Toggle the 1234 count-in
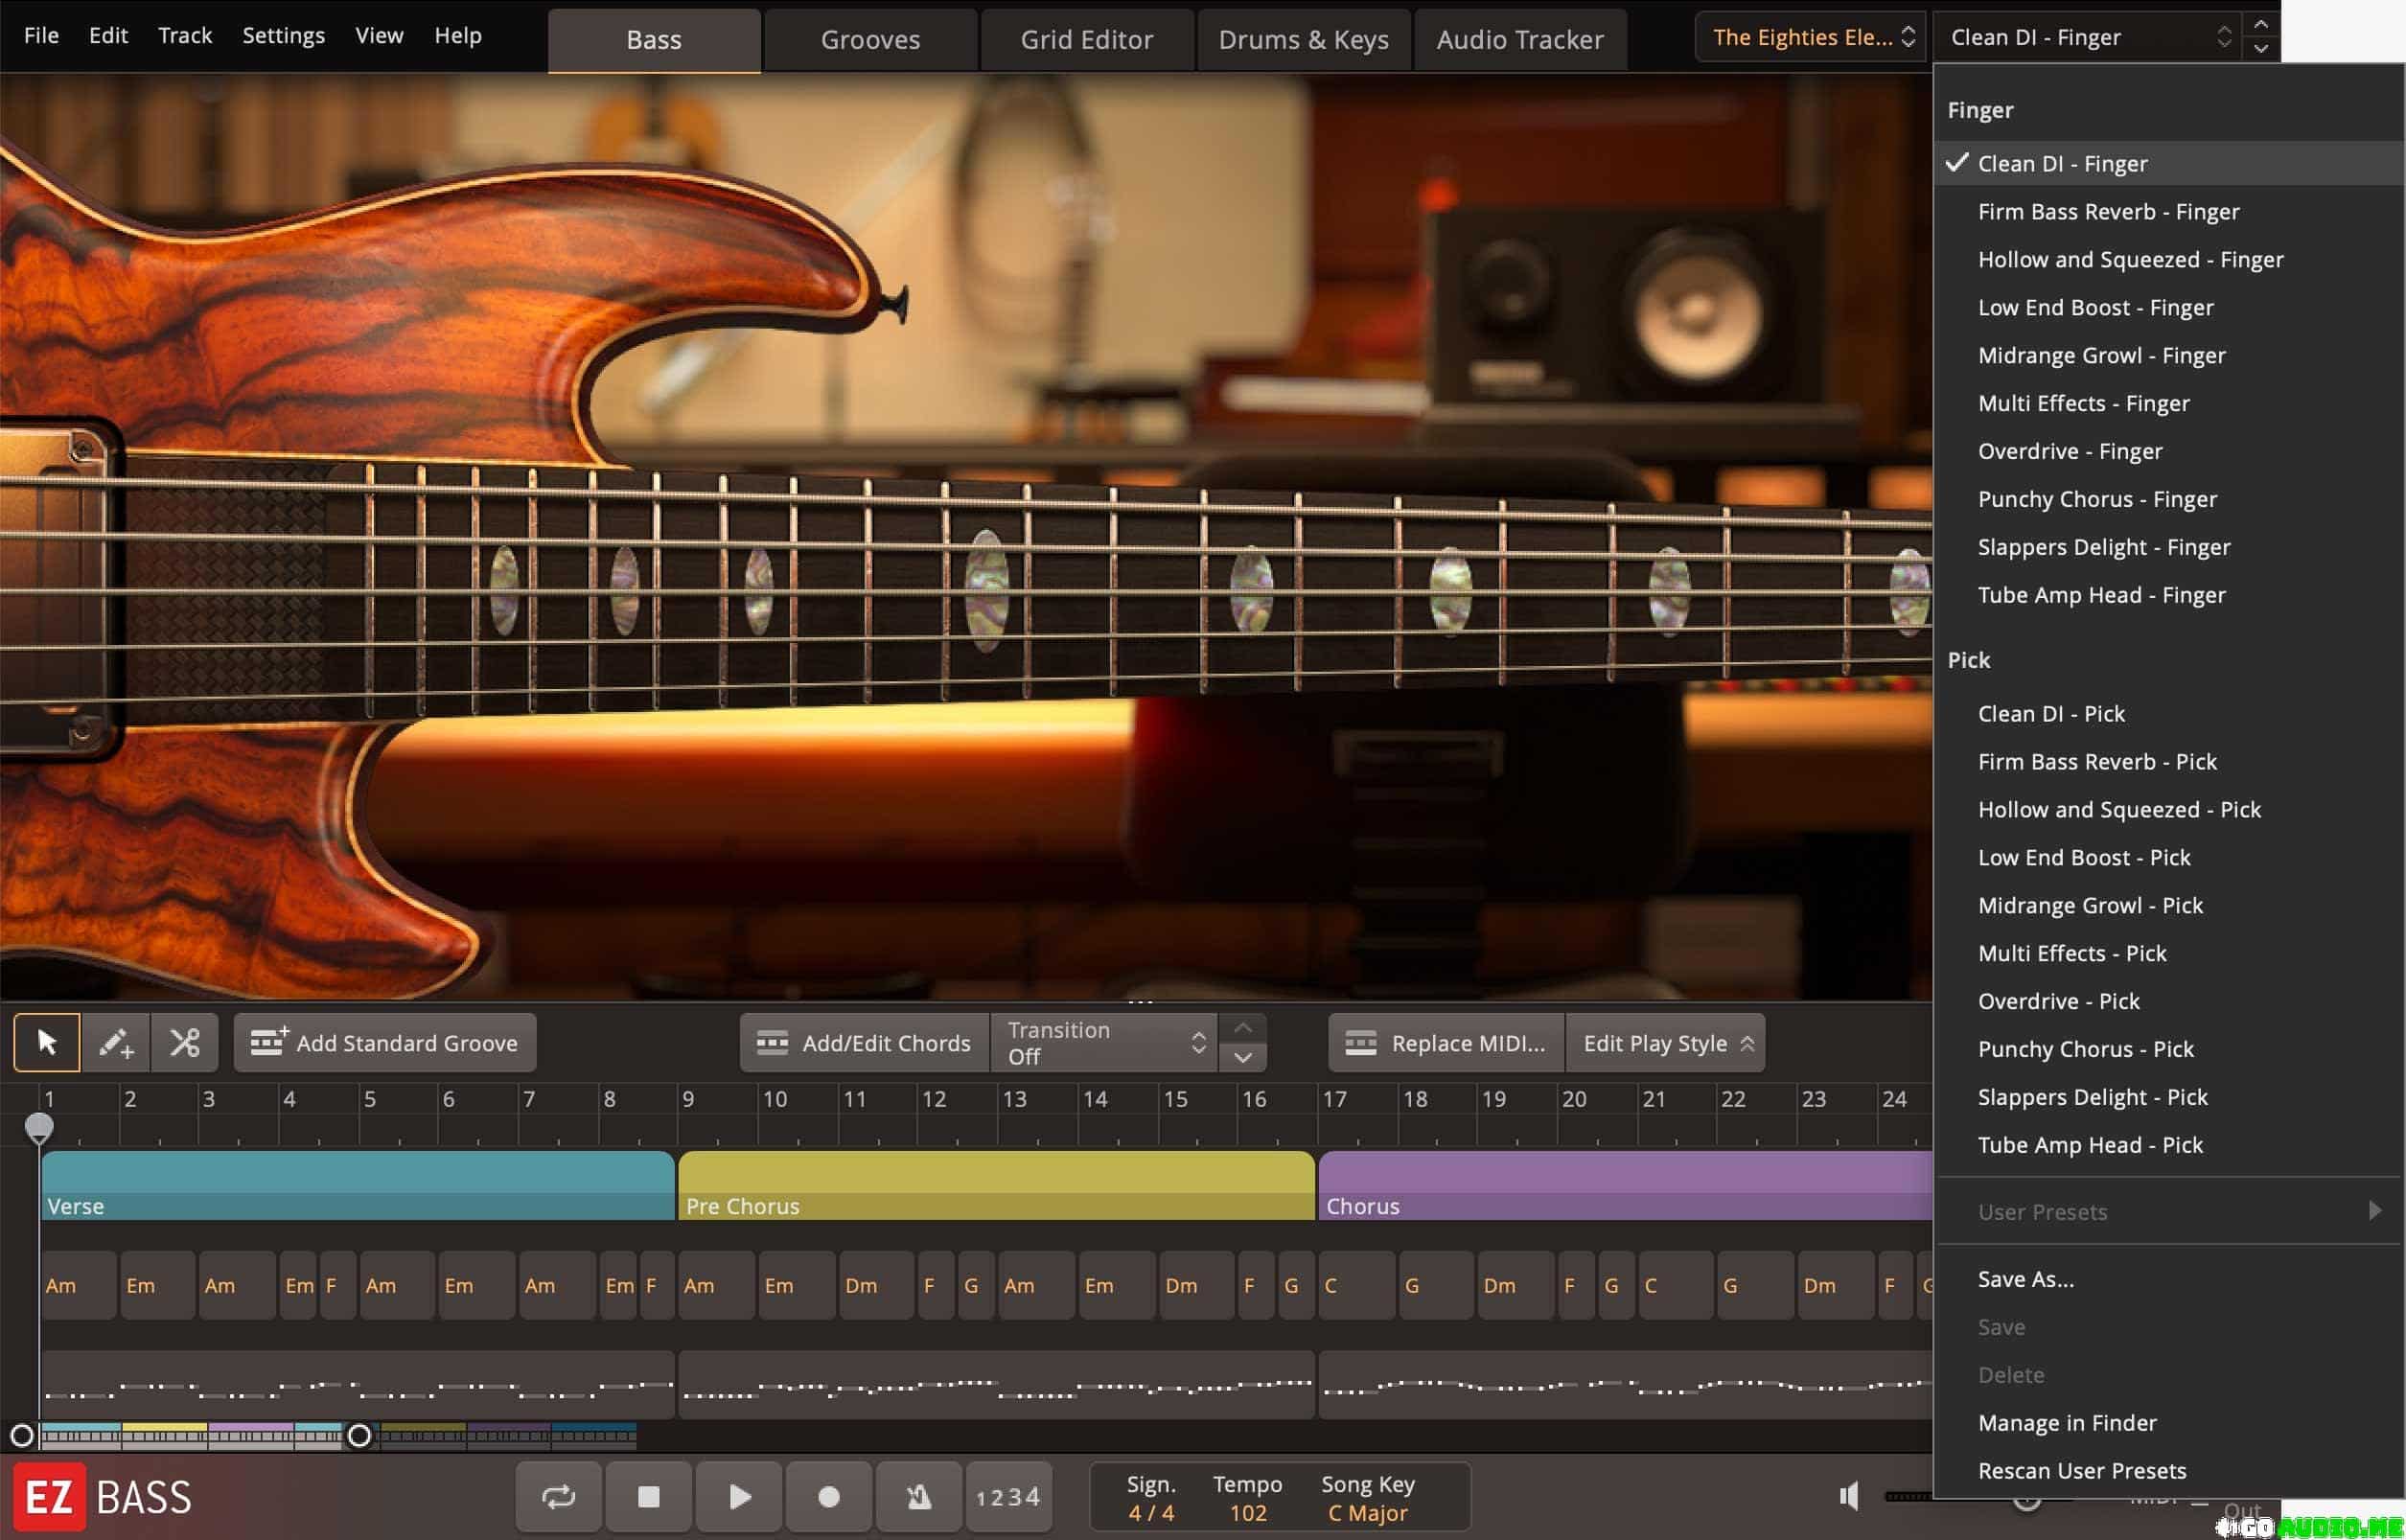 [x=1009, y=1496]
